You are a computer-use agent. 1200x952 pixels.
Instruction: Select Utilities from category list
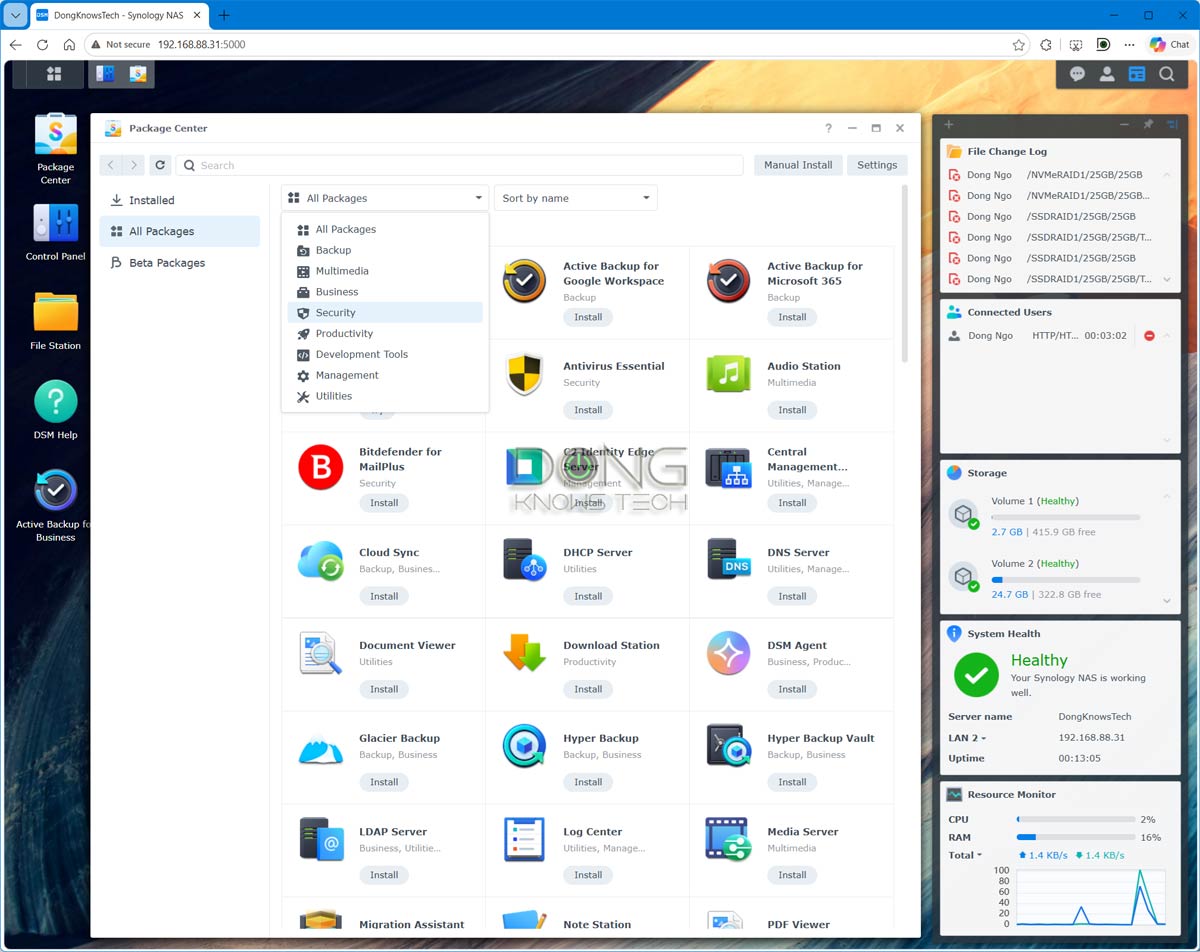385,396
